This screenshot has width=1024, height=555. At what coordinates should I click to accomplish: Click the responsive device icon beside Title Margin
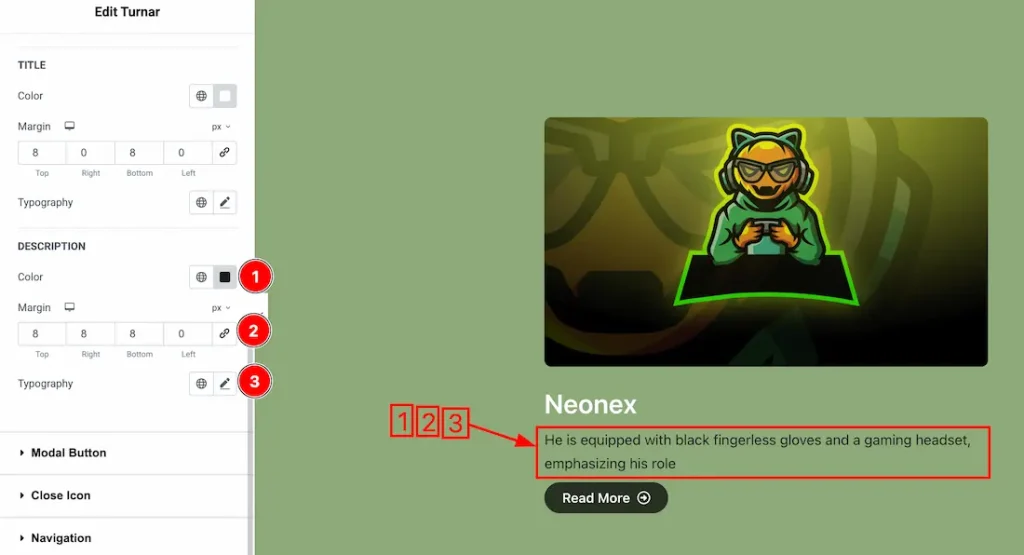[69, 126]
